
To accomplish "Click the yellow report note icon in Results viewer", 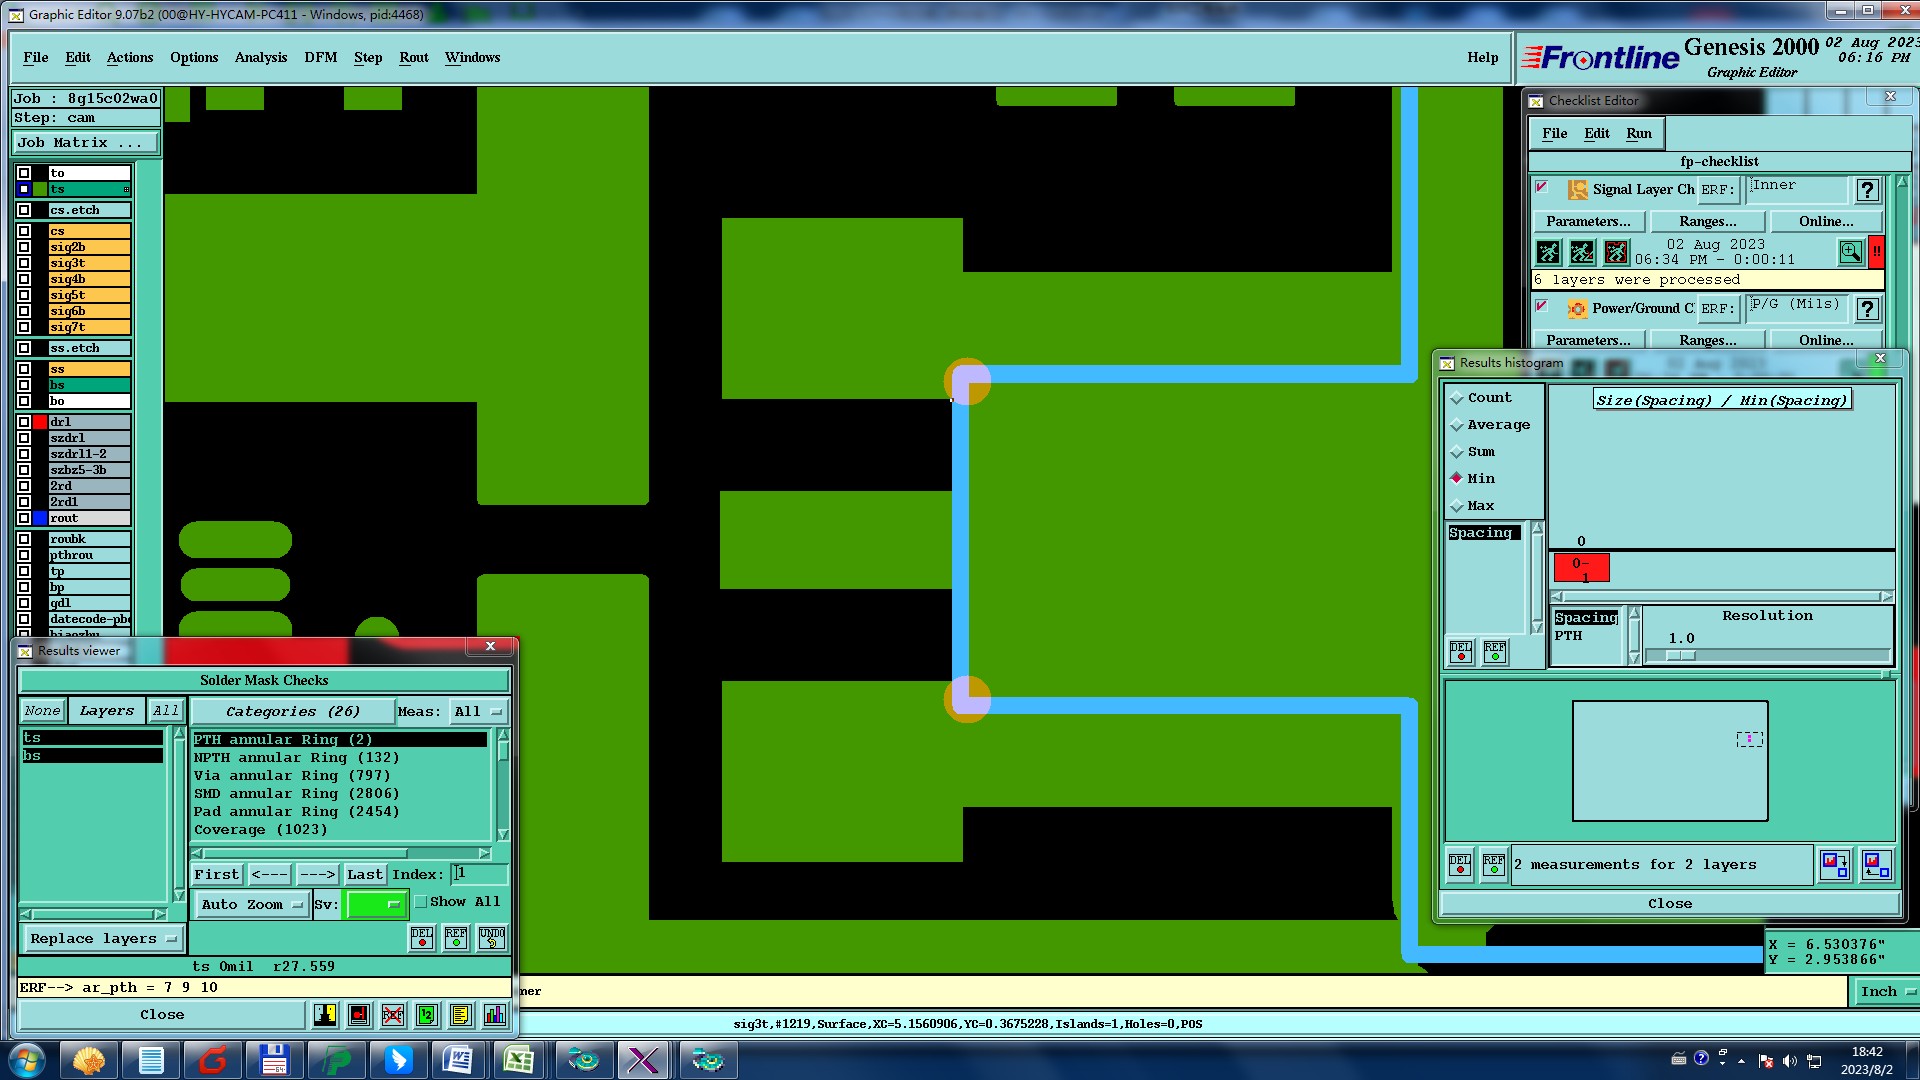I will click(460, 1015).
